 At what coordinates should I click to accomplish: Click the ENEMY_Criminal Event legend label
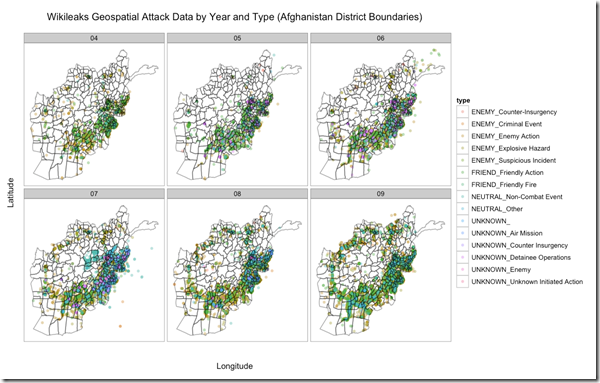pos(506,124)
